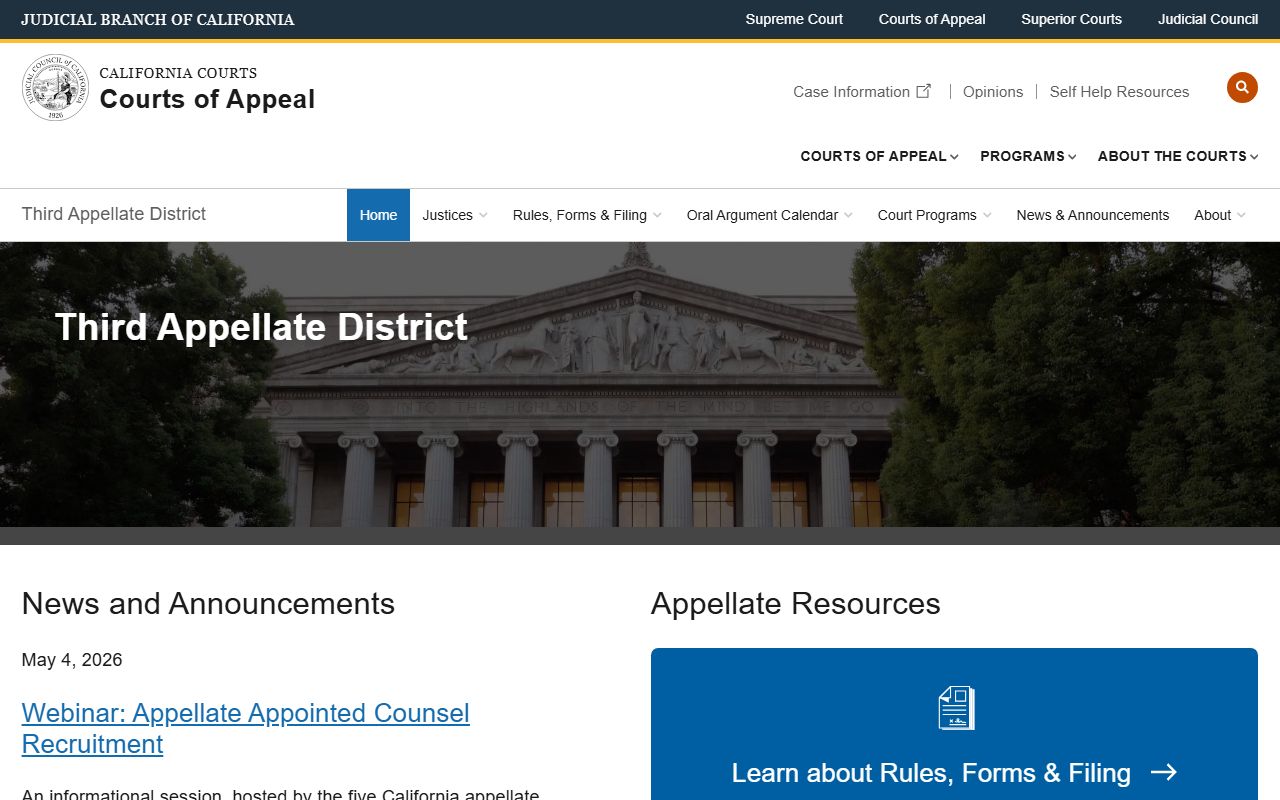
Task: Go to Courts of Appeal in top bar
Action: pyautogui.click(x=932, y=19)
